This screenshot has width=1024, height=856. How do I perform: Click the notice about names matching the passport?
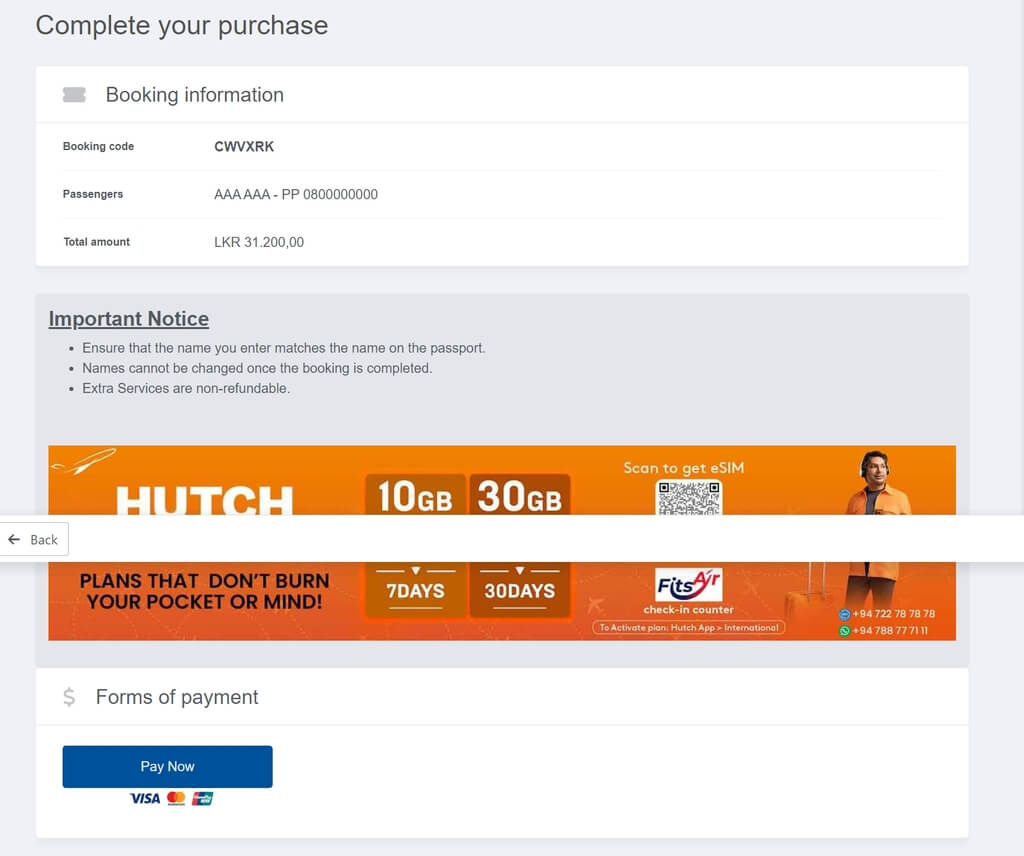pyautogui.click(x=283, y=348)
